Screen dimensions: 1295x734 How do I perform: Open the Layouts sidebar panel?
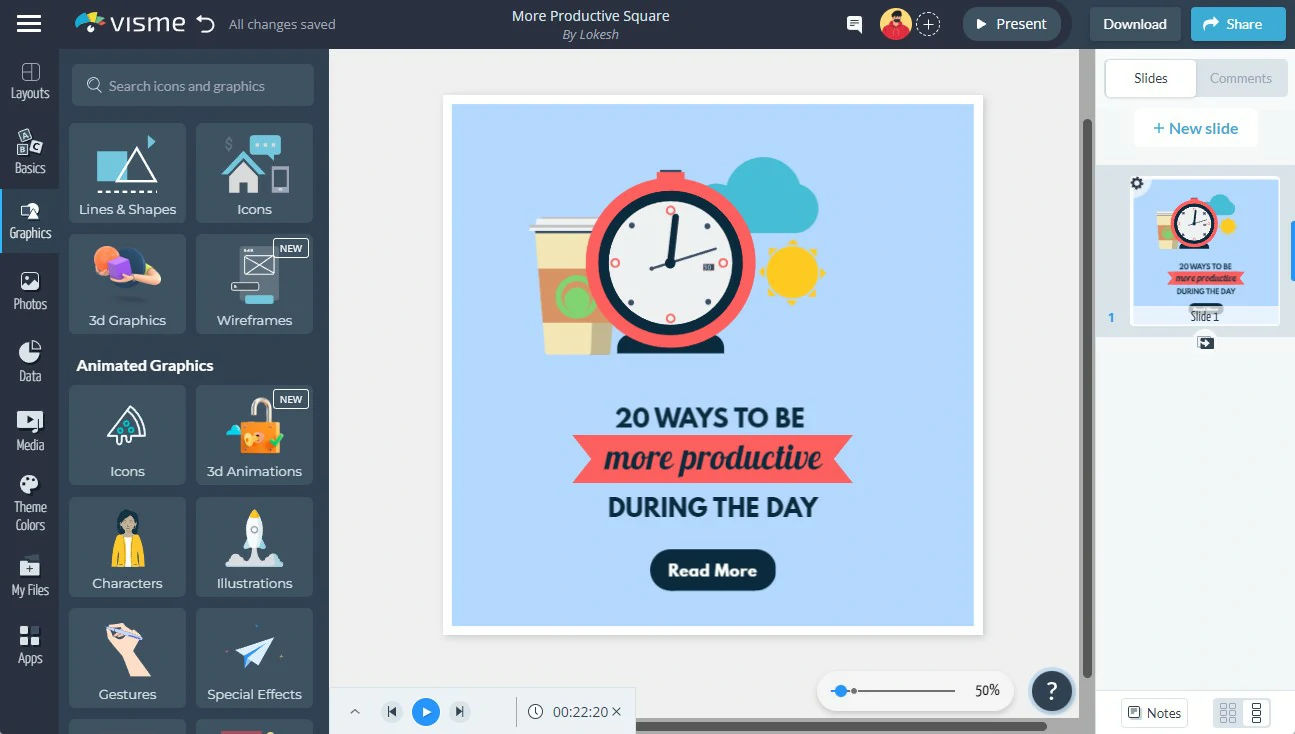[x=30, y=81]
